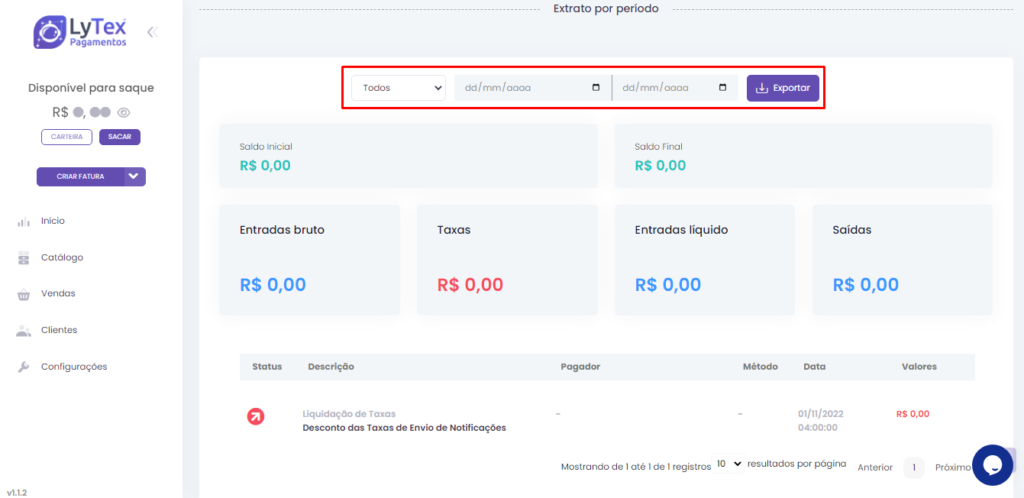1024x498 pixels.
Task: Open the Vendas menu item
Action: (58, 294)
